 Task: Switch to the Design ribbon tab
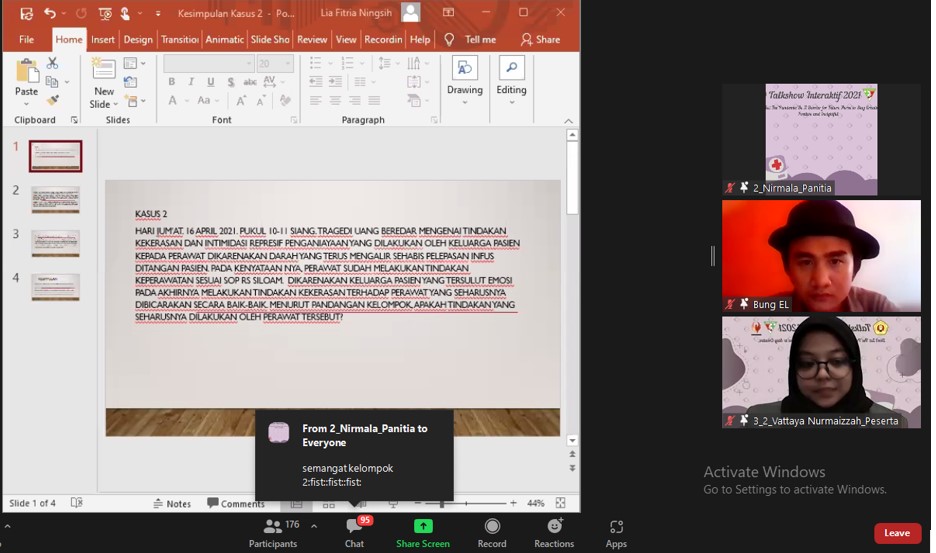(138, 40)
